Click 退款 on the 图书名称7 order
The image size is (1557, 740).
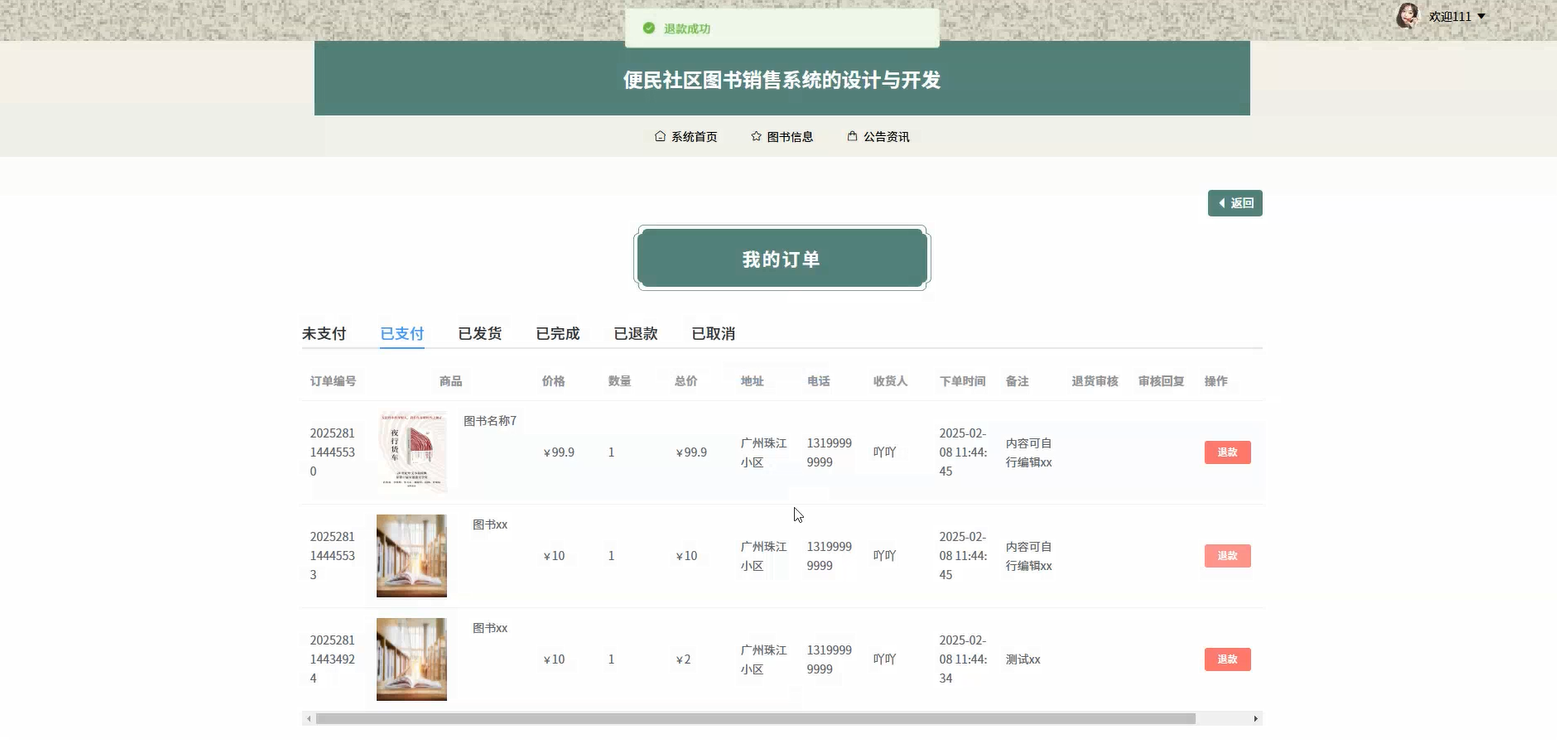click(1227, 452)
